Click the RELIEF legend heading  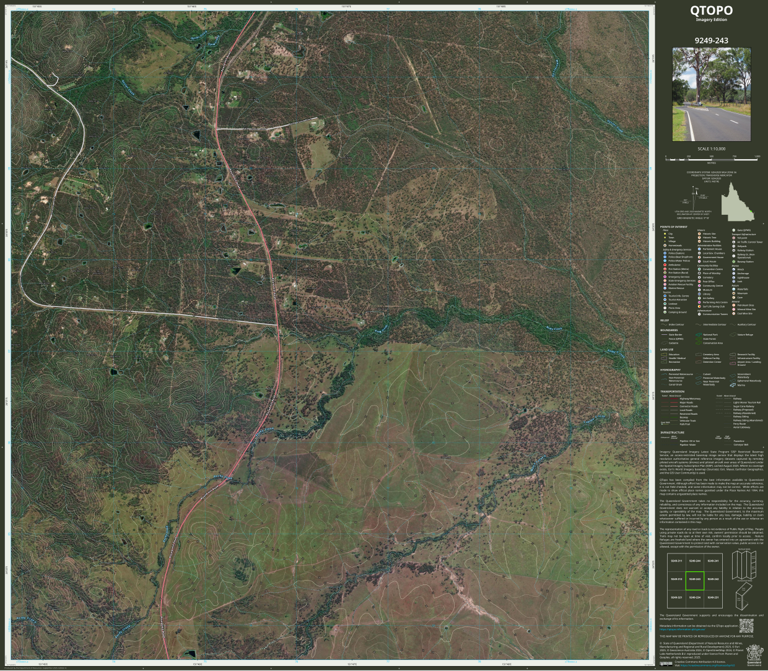click(665, 320)
